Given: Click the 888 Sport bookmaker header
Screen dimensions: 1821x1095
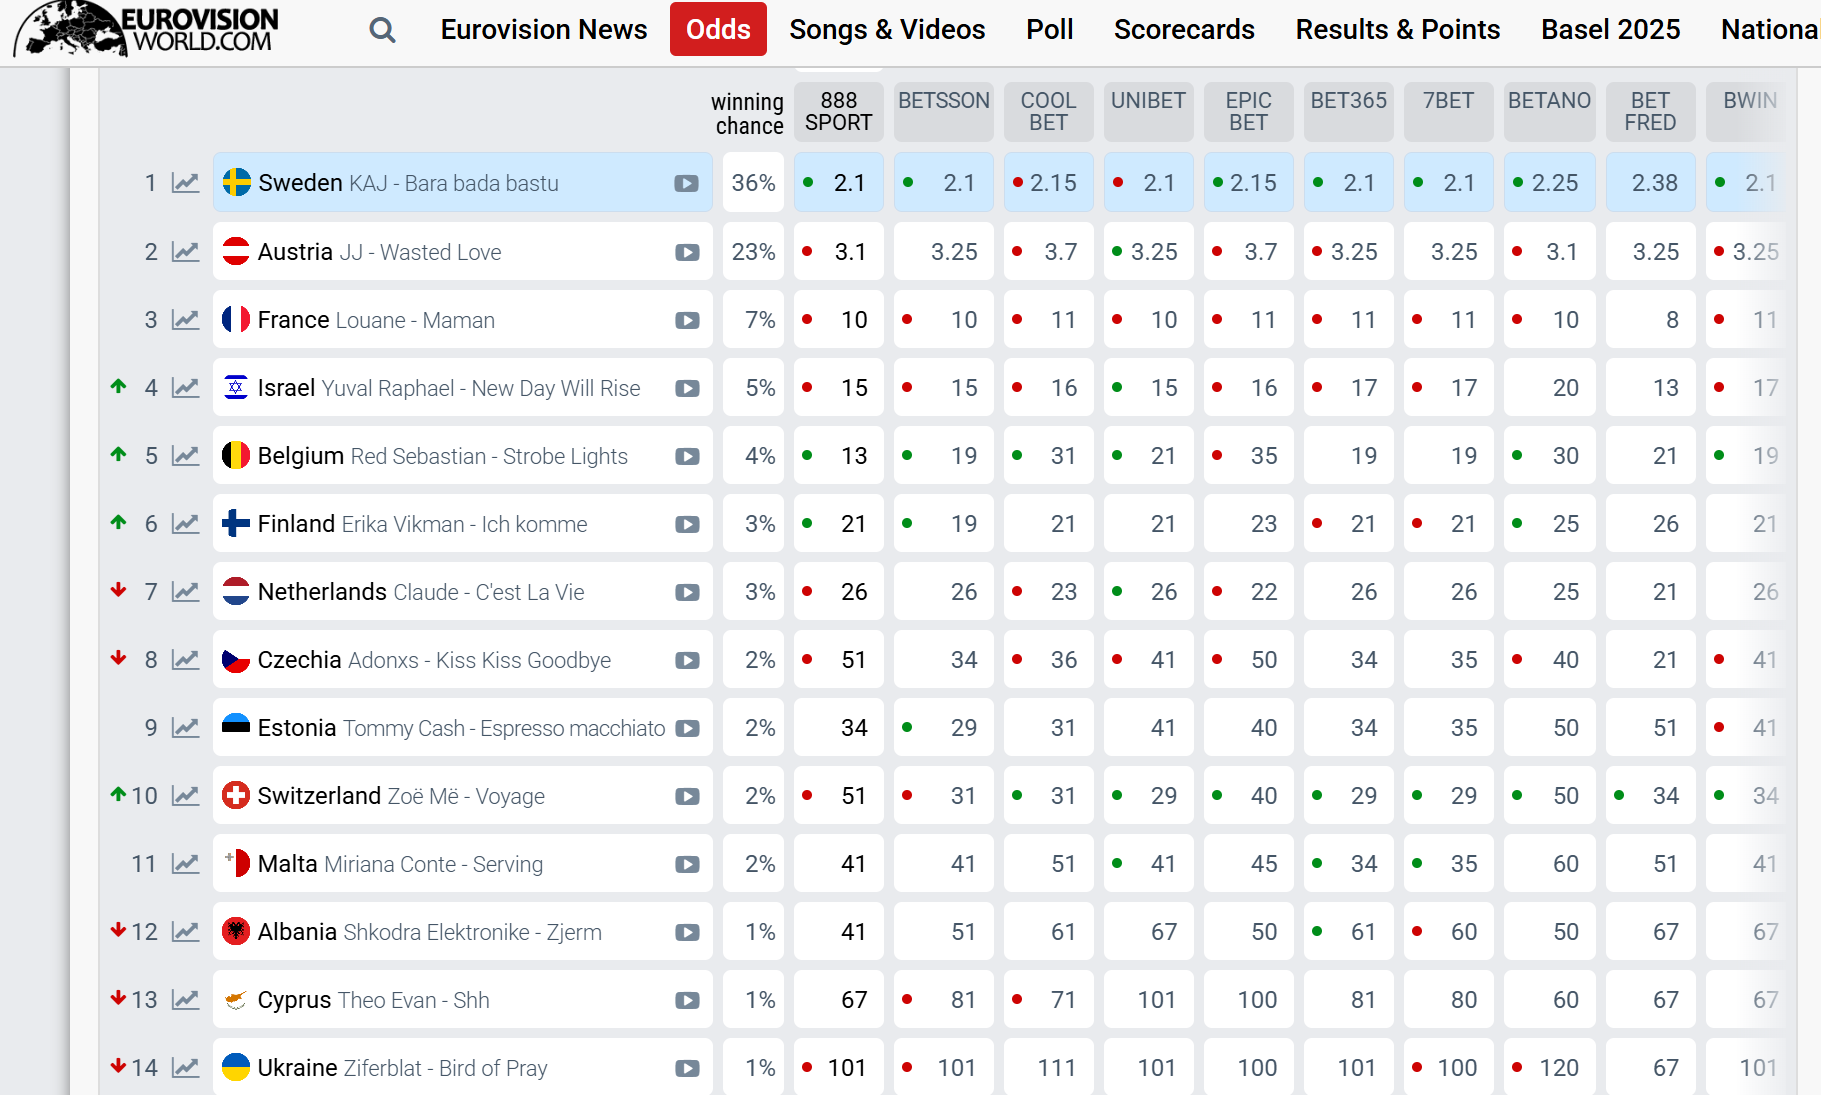Looking at the screenshot, I should coord(838,112).
